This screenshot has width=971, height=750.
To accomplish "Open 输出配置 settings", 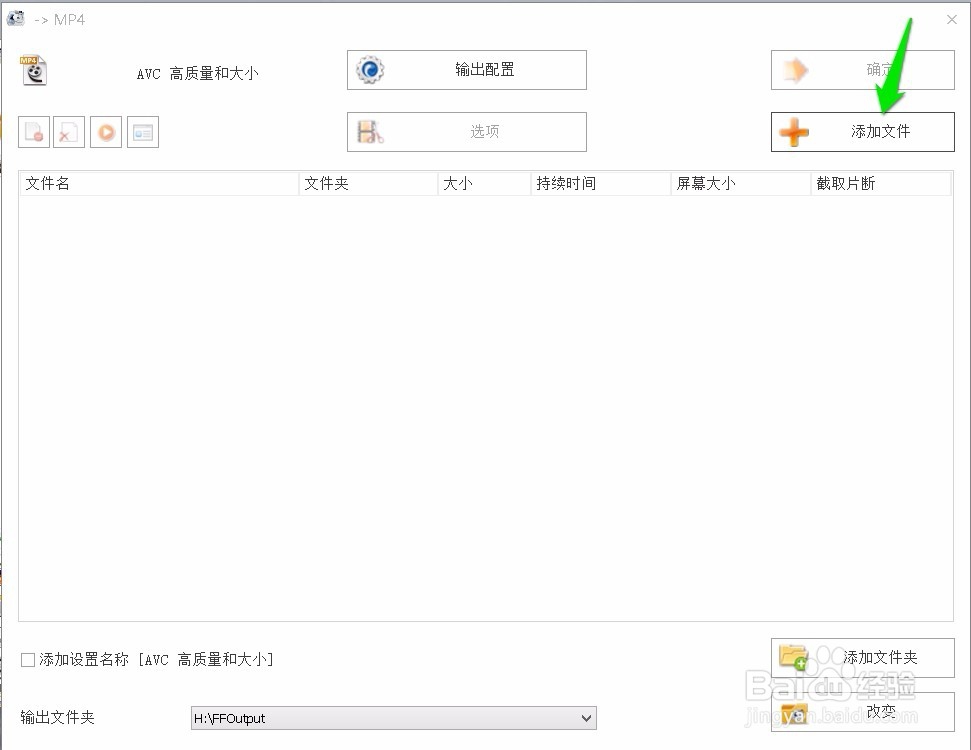I will click(466, 69).
